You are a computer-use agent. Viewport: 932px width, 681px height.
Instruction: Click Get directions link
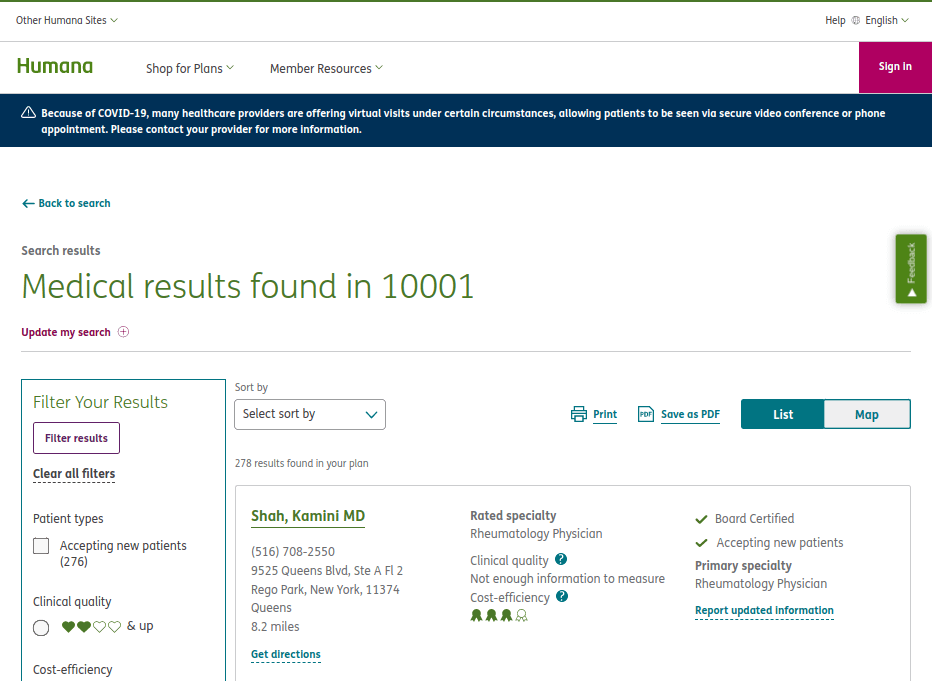click(286, 654)
